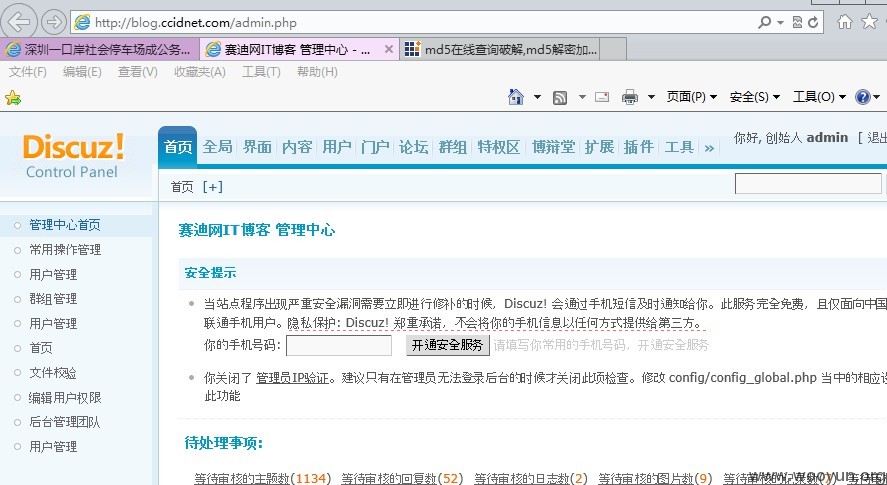Click the add-to-favorites-bar star icon
Image resolution: width=887 pixels, height=485 pixels.
tap(12, 98)
